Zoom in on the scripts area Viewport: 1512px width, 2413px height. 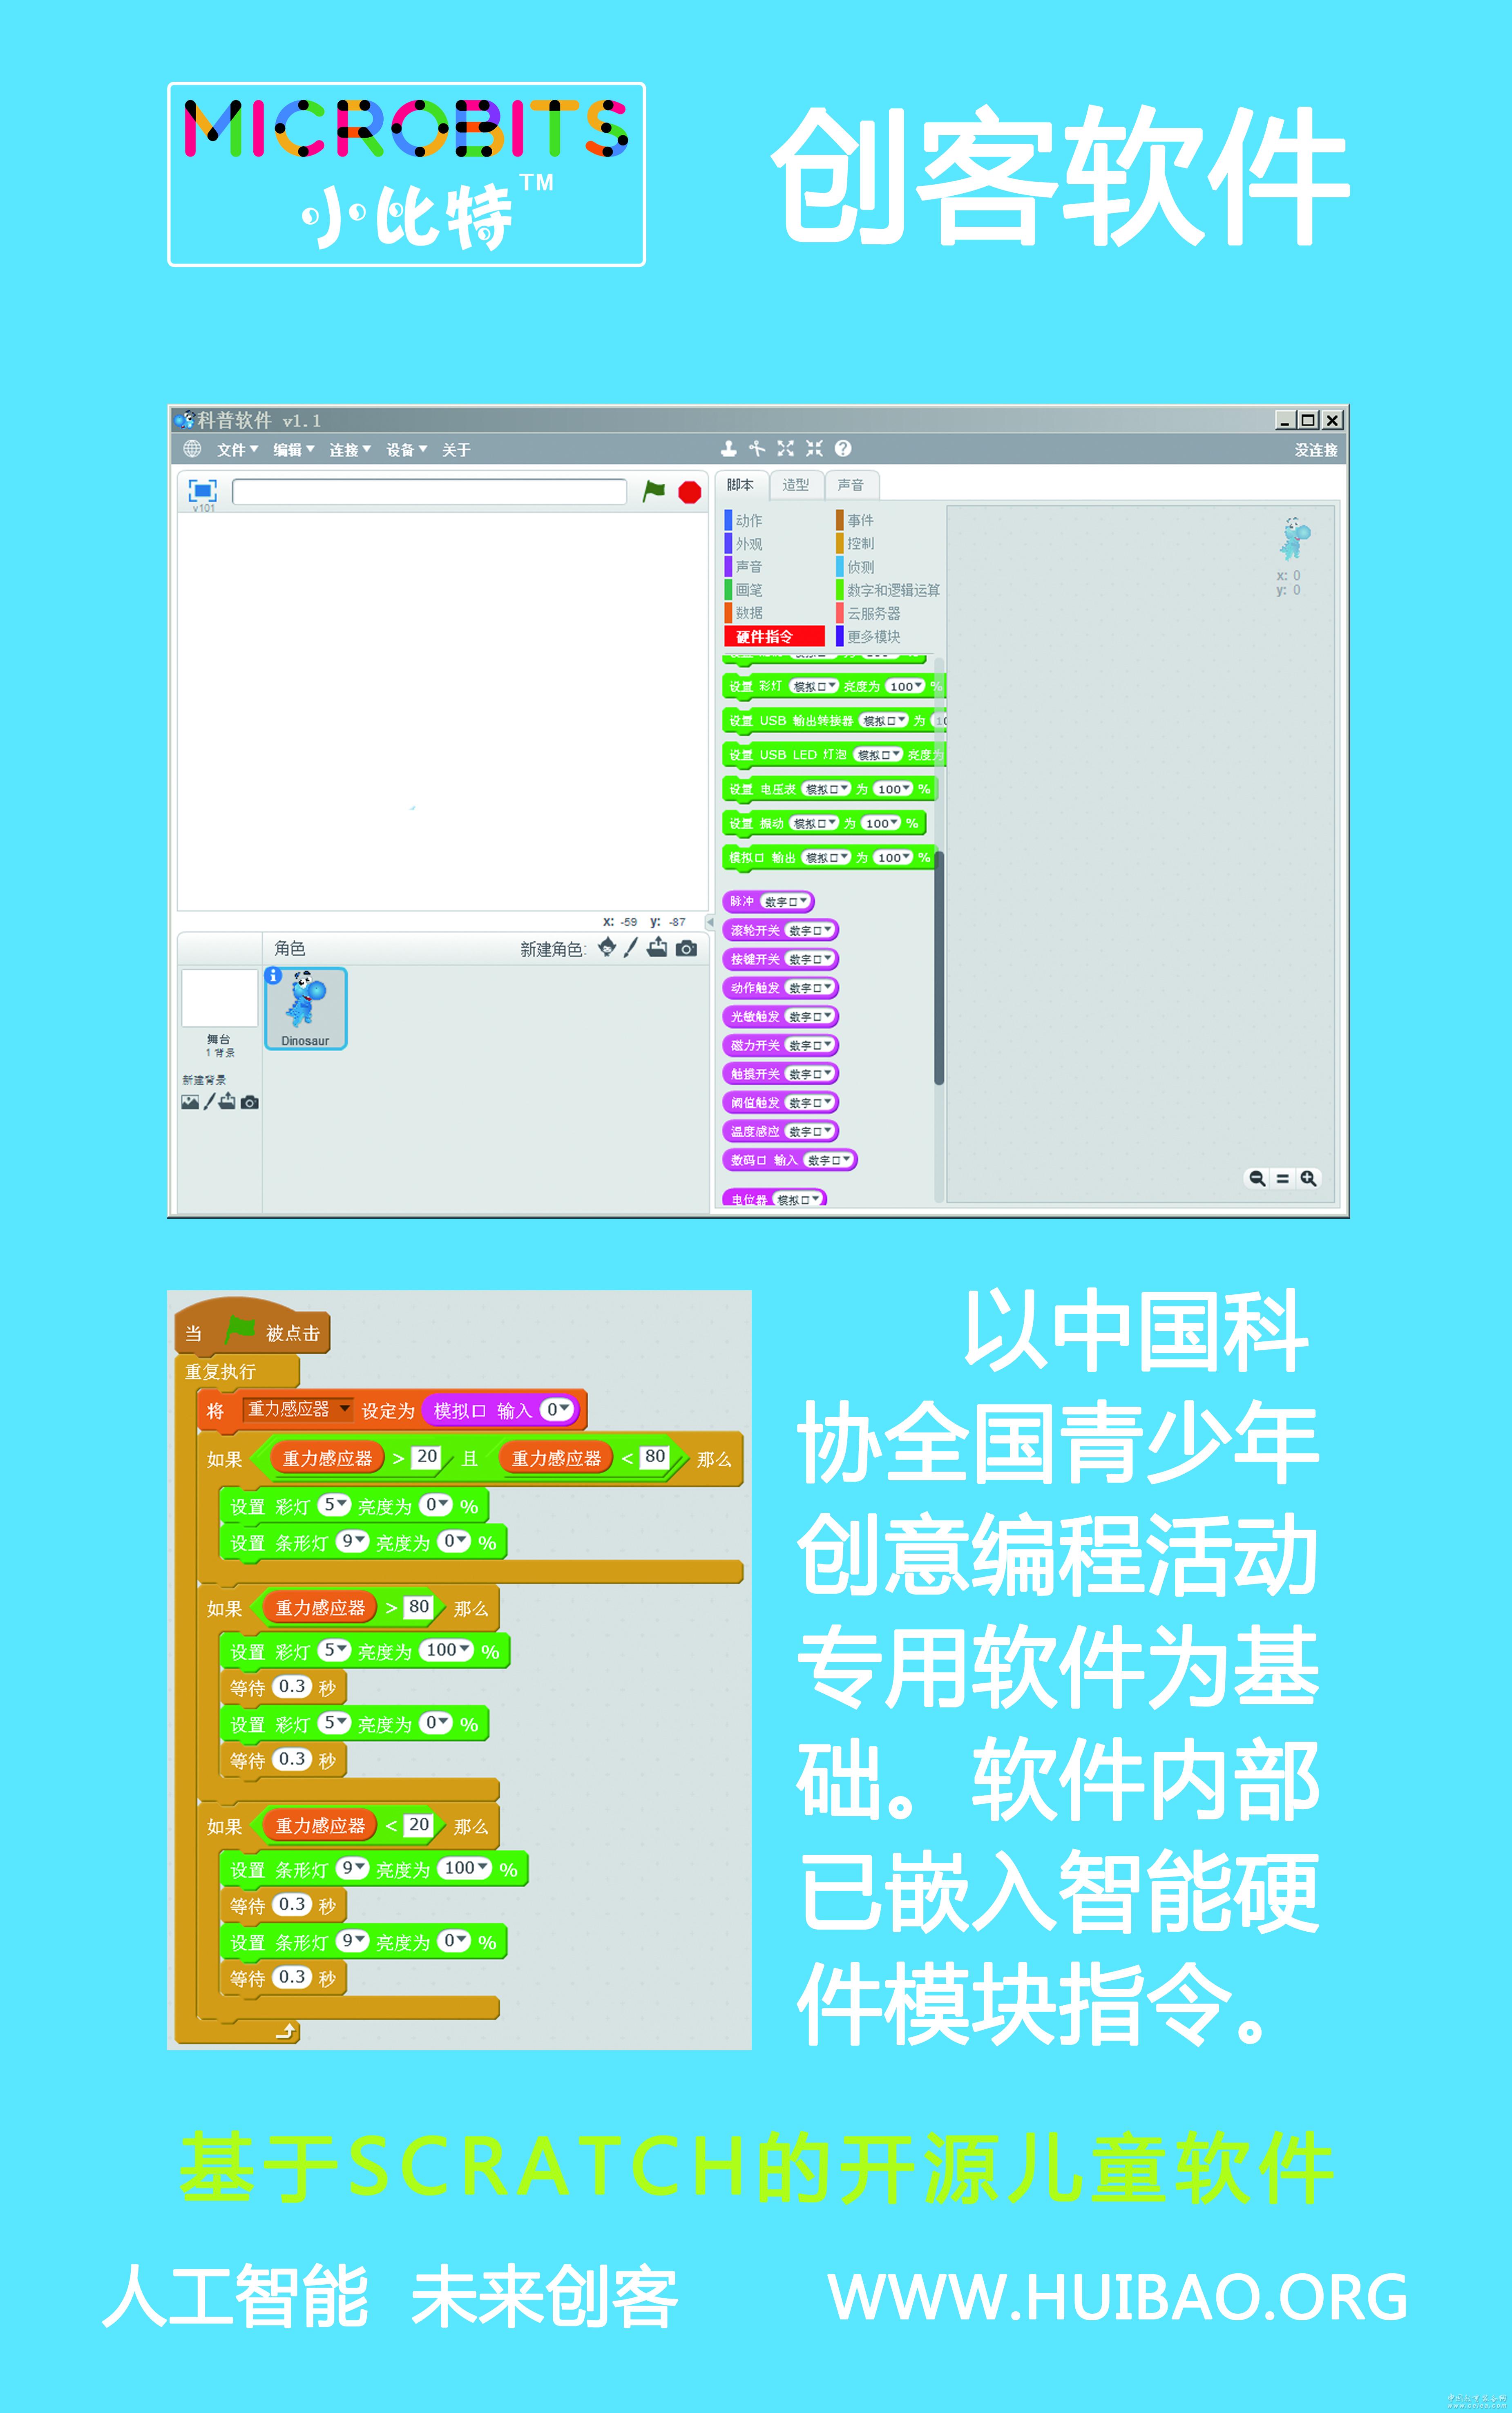[x=1308, y=1178]
